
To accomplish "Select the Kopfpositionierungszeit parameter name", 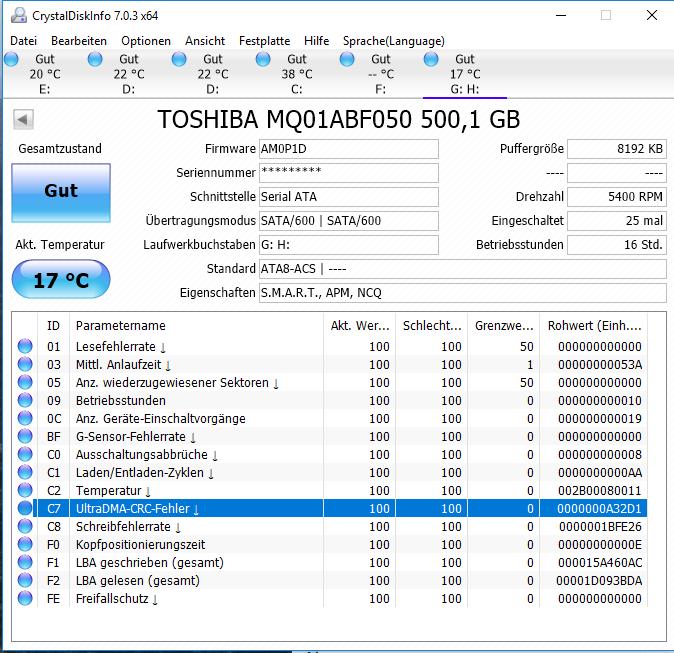I will click(x=140, y=545).
